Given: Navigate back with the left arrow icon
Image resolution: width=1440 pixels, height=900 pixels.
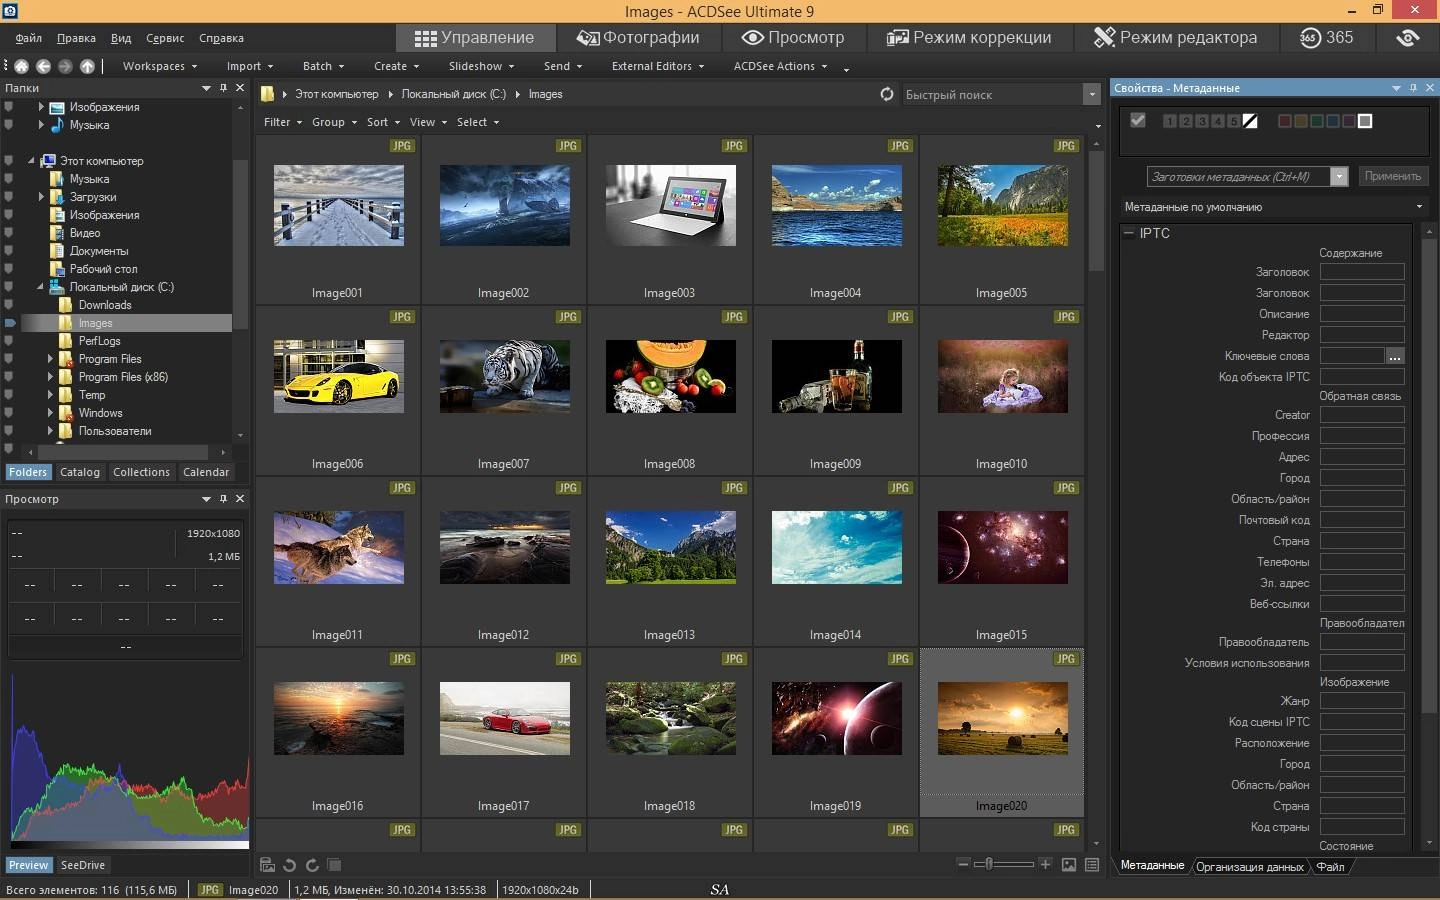Looking at the screenshot, I should click(43, 66).
